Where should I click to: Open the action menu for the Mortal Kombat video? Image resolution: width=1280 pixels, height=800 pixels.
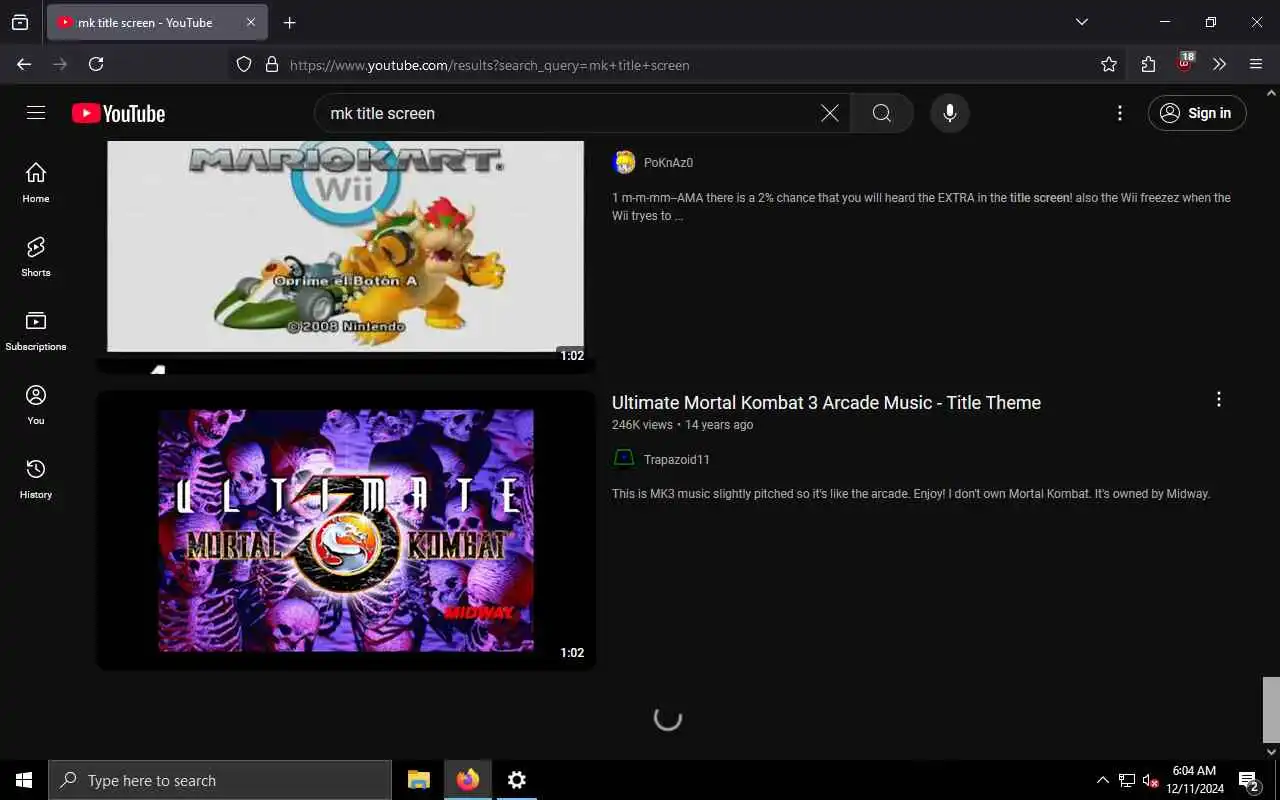(x=1218, y=399)
